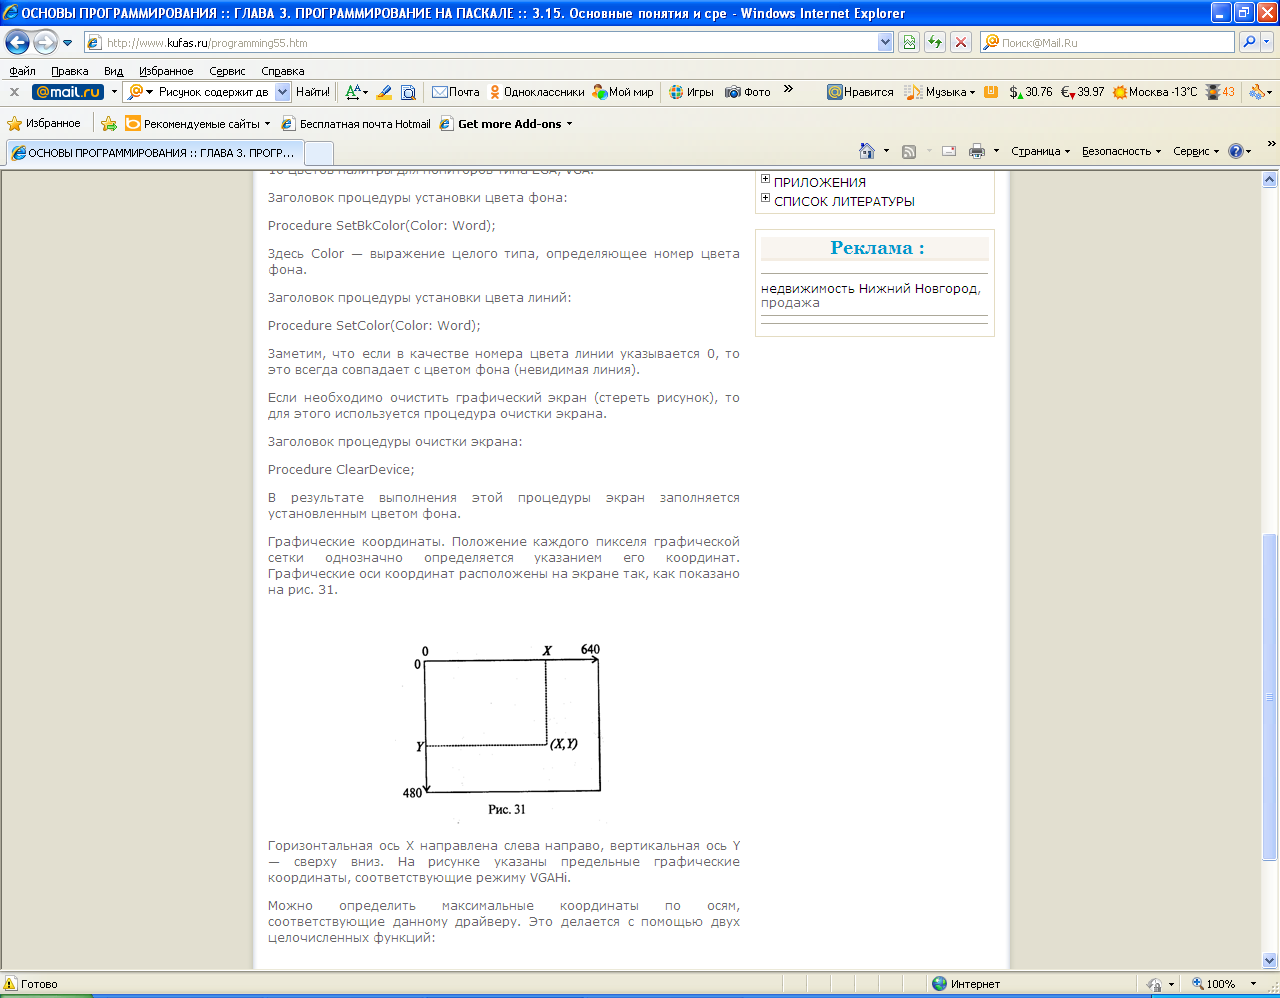This screenshot has height=998, width=1280.
Task: Open the Справка menu
Action: click(x=282, y=71)
